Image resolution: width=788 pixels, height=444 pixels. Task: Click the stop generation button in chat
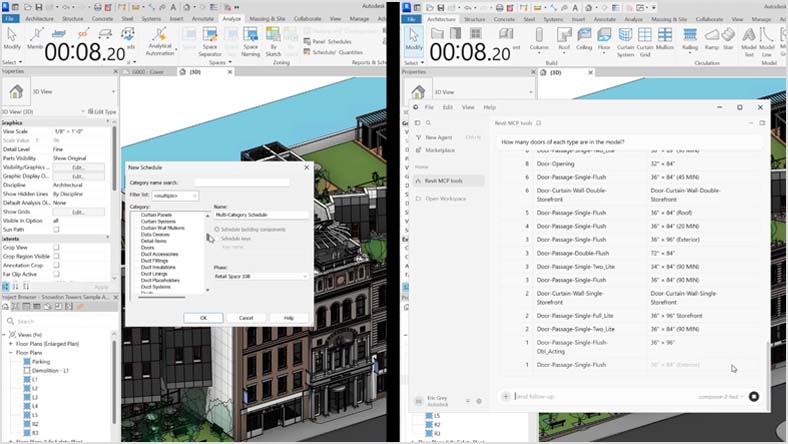(x=754, y=396)
